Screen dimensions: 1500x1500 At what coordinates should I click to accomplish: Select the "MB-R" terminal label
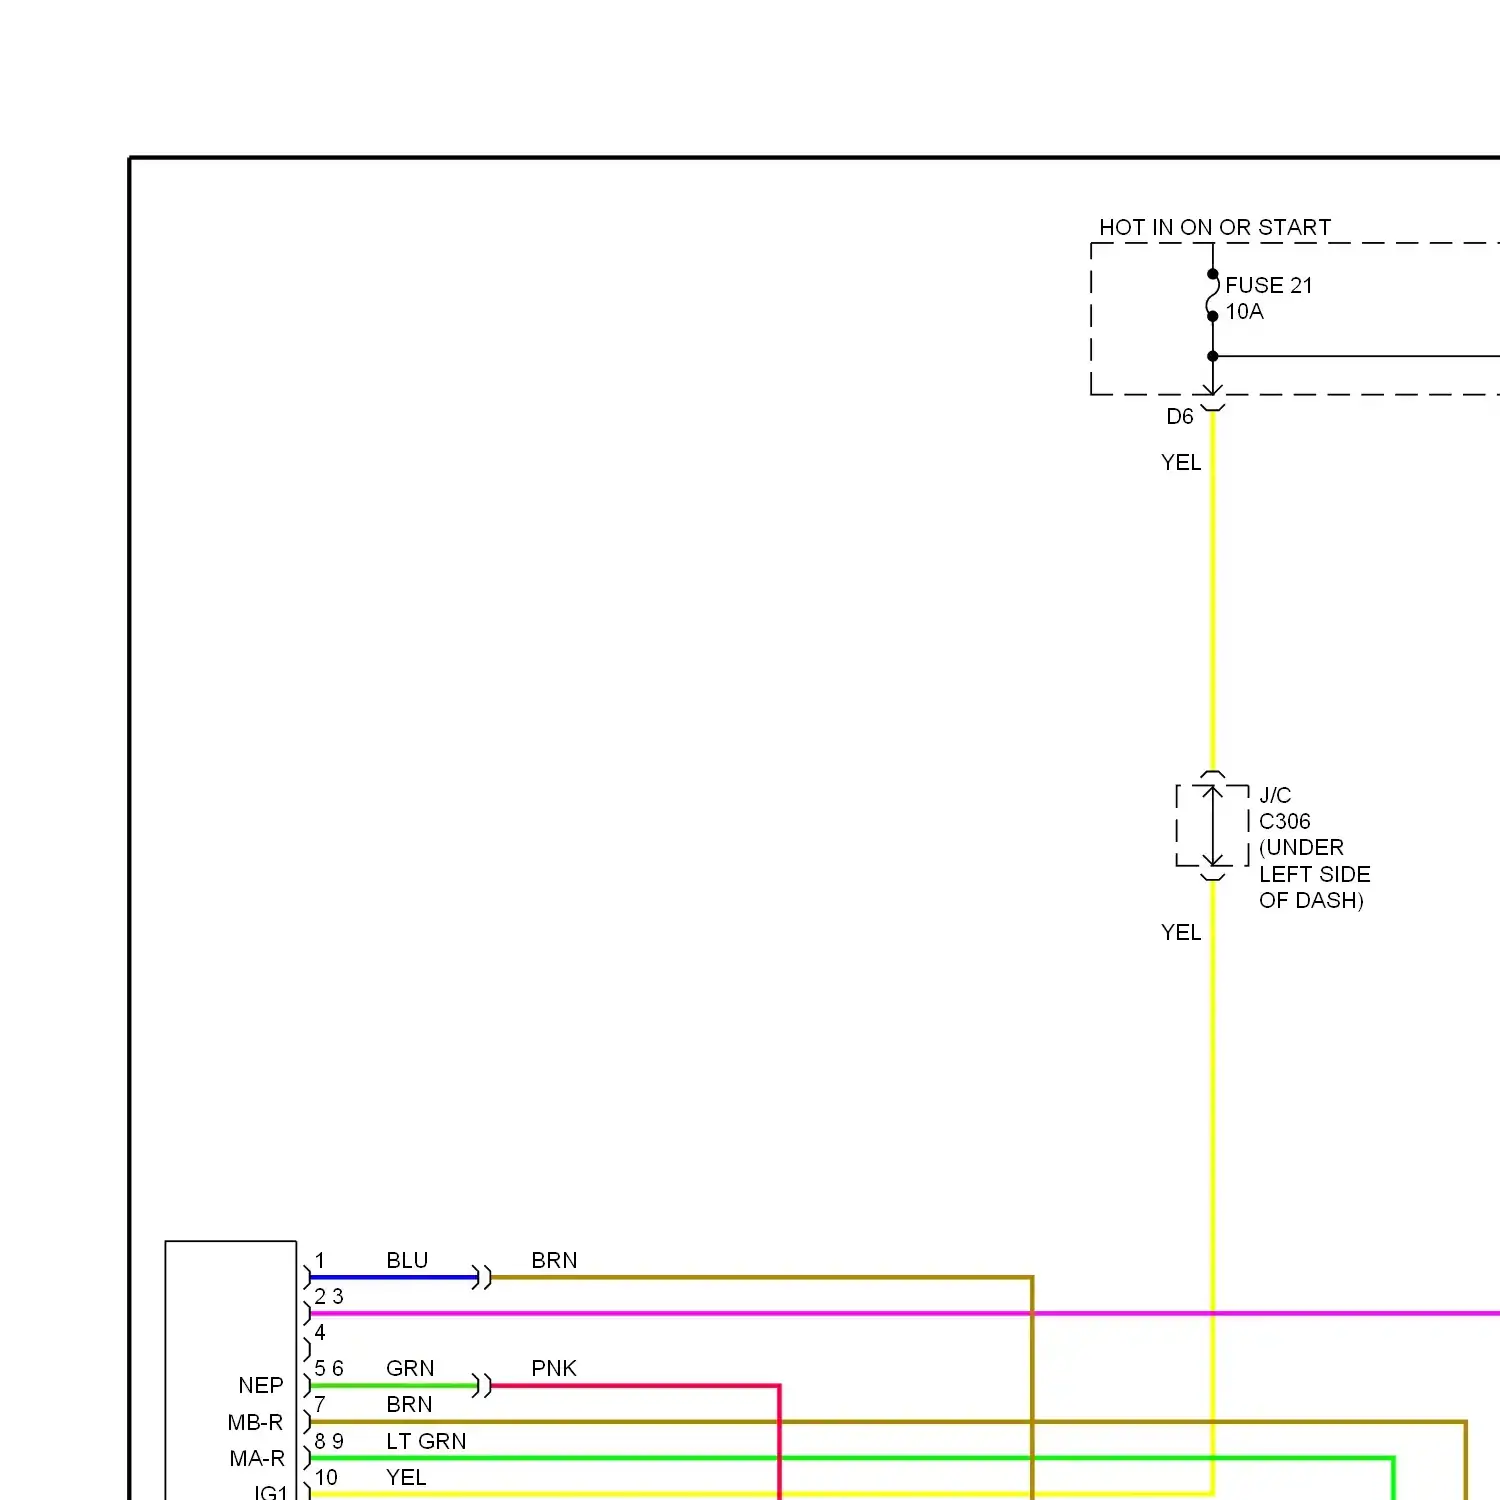pyautogui.click(x=256, y=1423)
